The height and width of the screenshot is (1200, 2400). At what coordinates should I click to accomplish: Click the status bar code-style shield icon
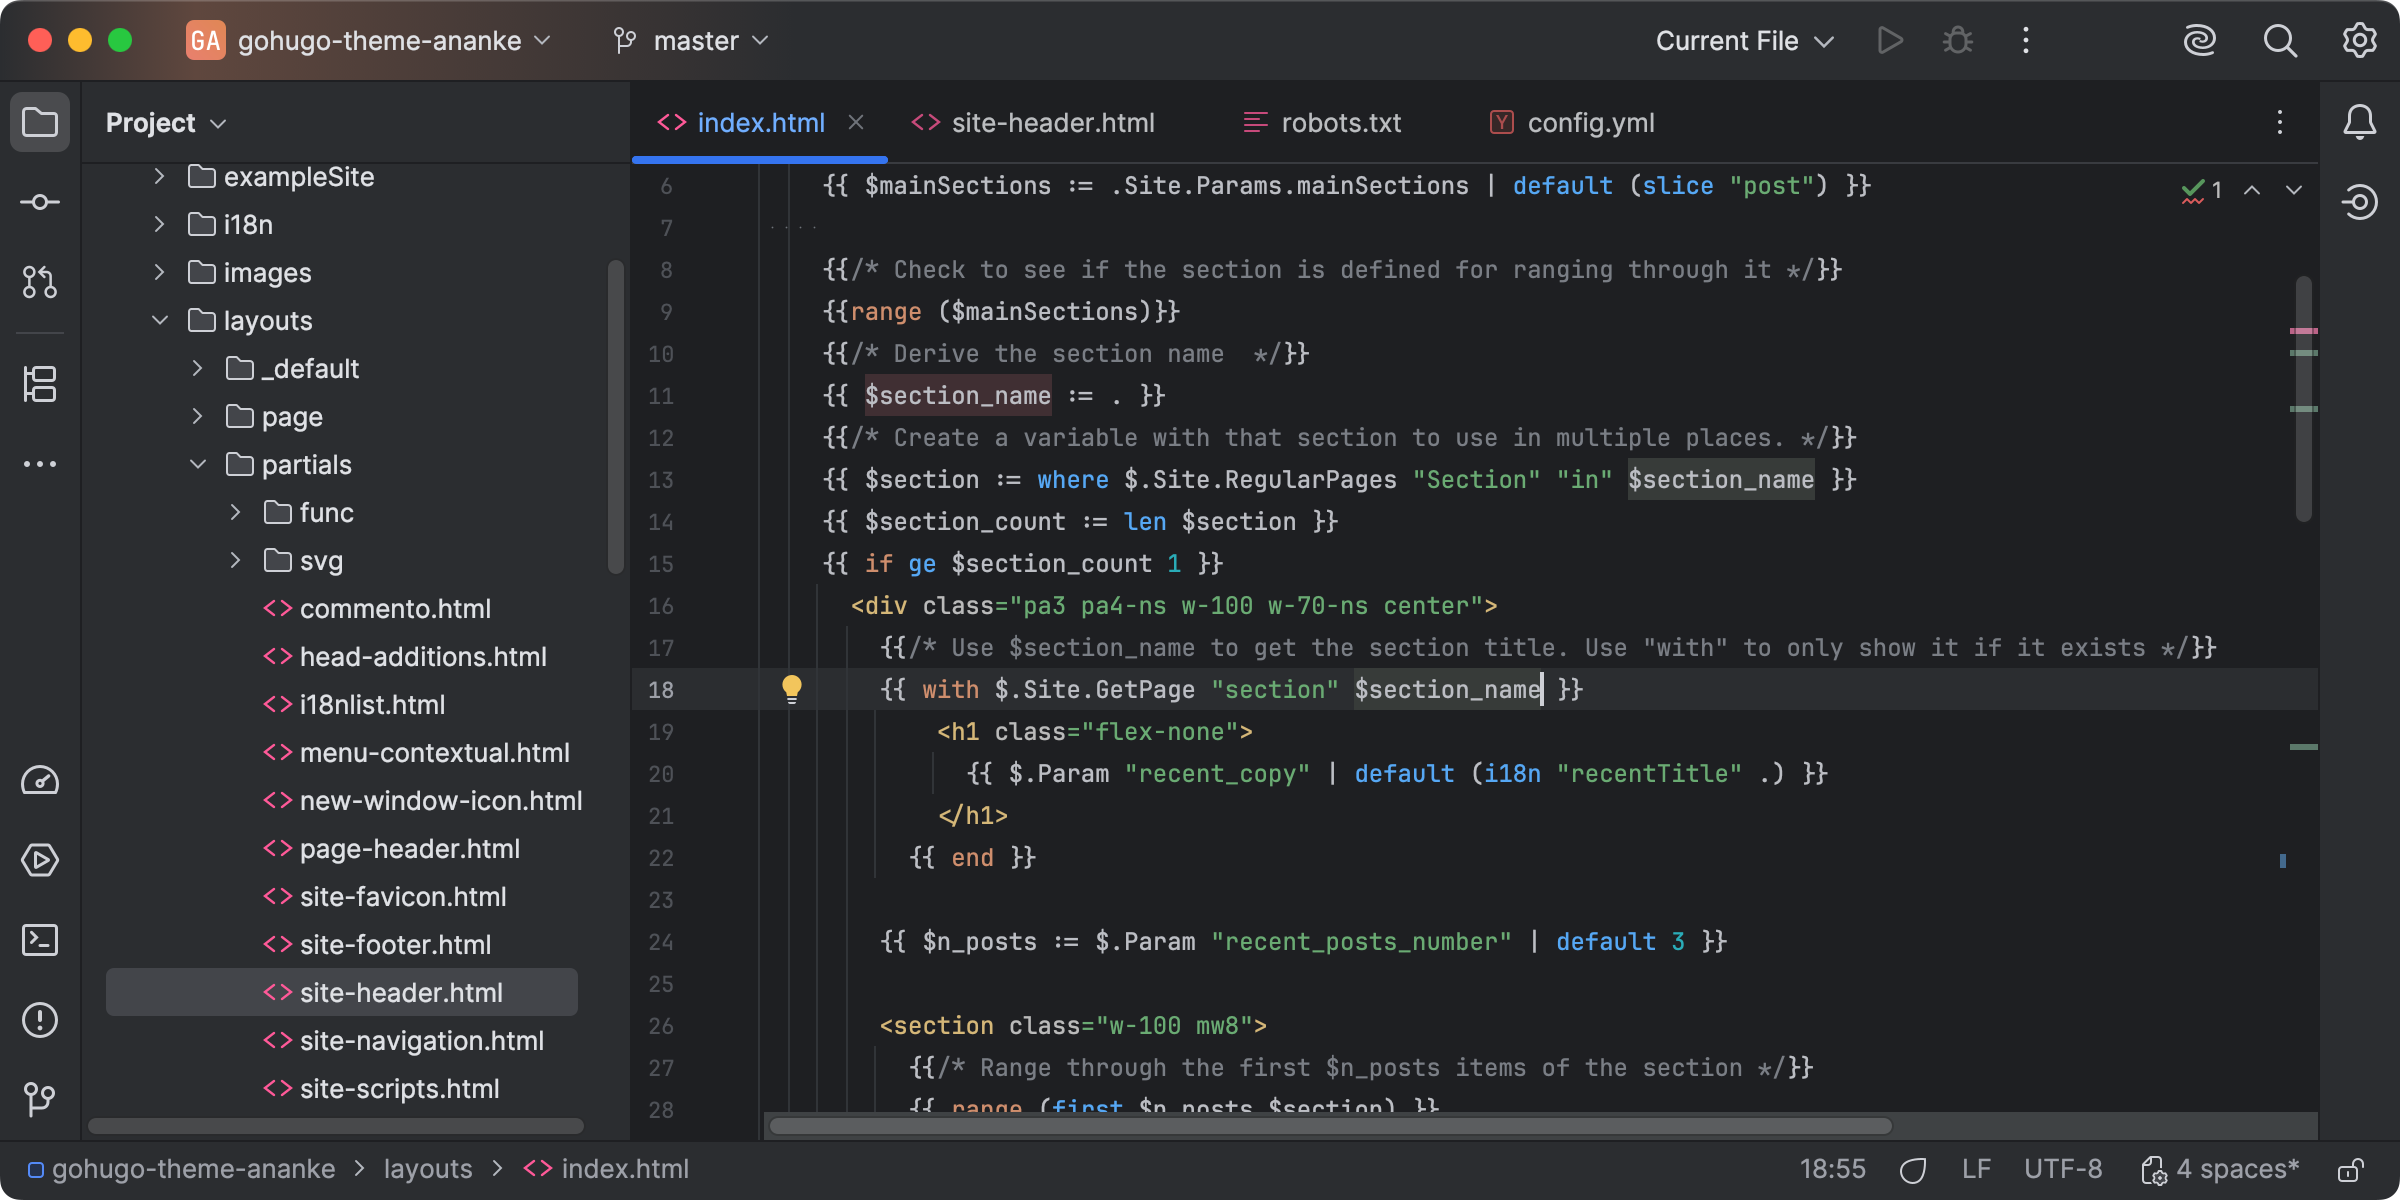(x=1912, y=1169)
